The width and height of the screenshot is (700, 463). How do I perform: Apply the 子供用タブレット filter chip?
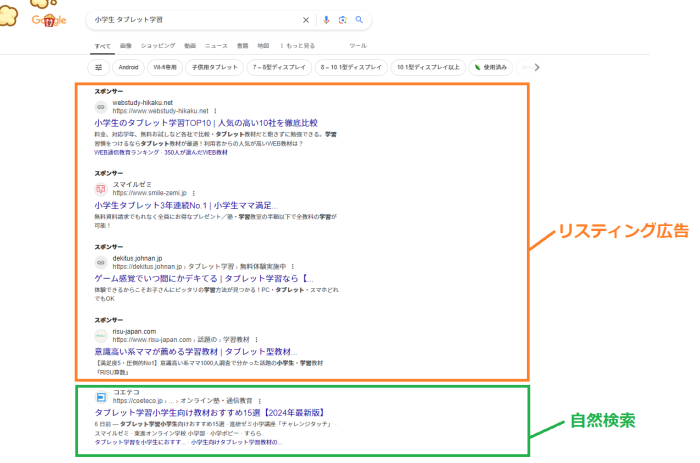point(215,67)
